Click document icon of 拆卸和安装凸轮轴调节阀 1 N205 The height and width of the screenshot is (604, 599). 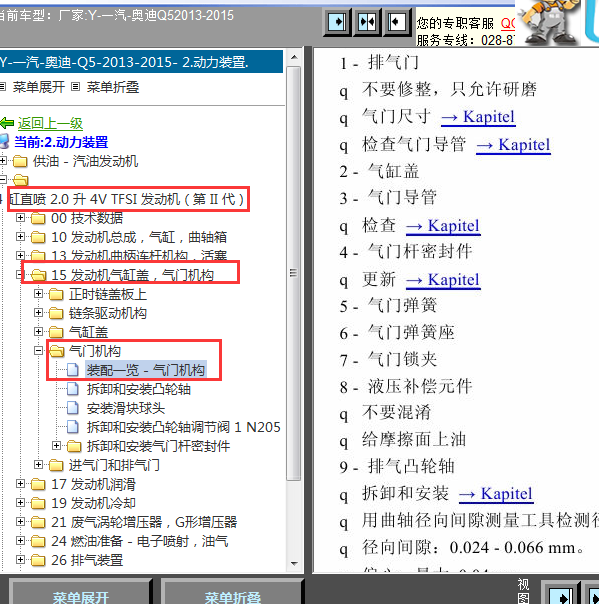pyautogui.click(x=73, y=427)
